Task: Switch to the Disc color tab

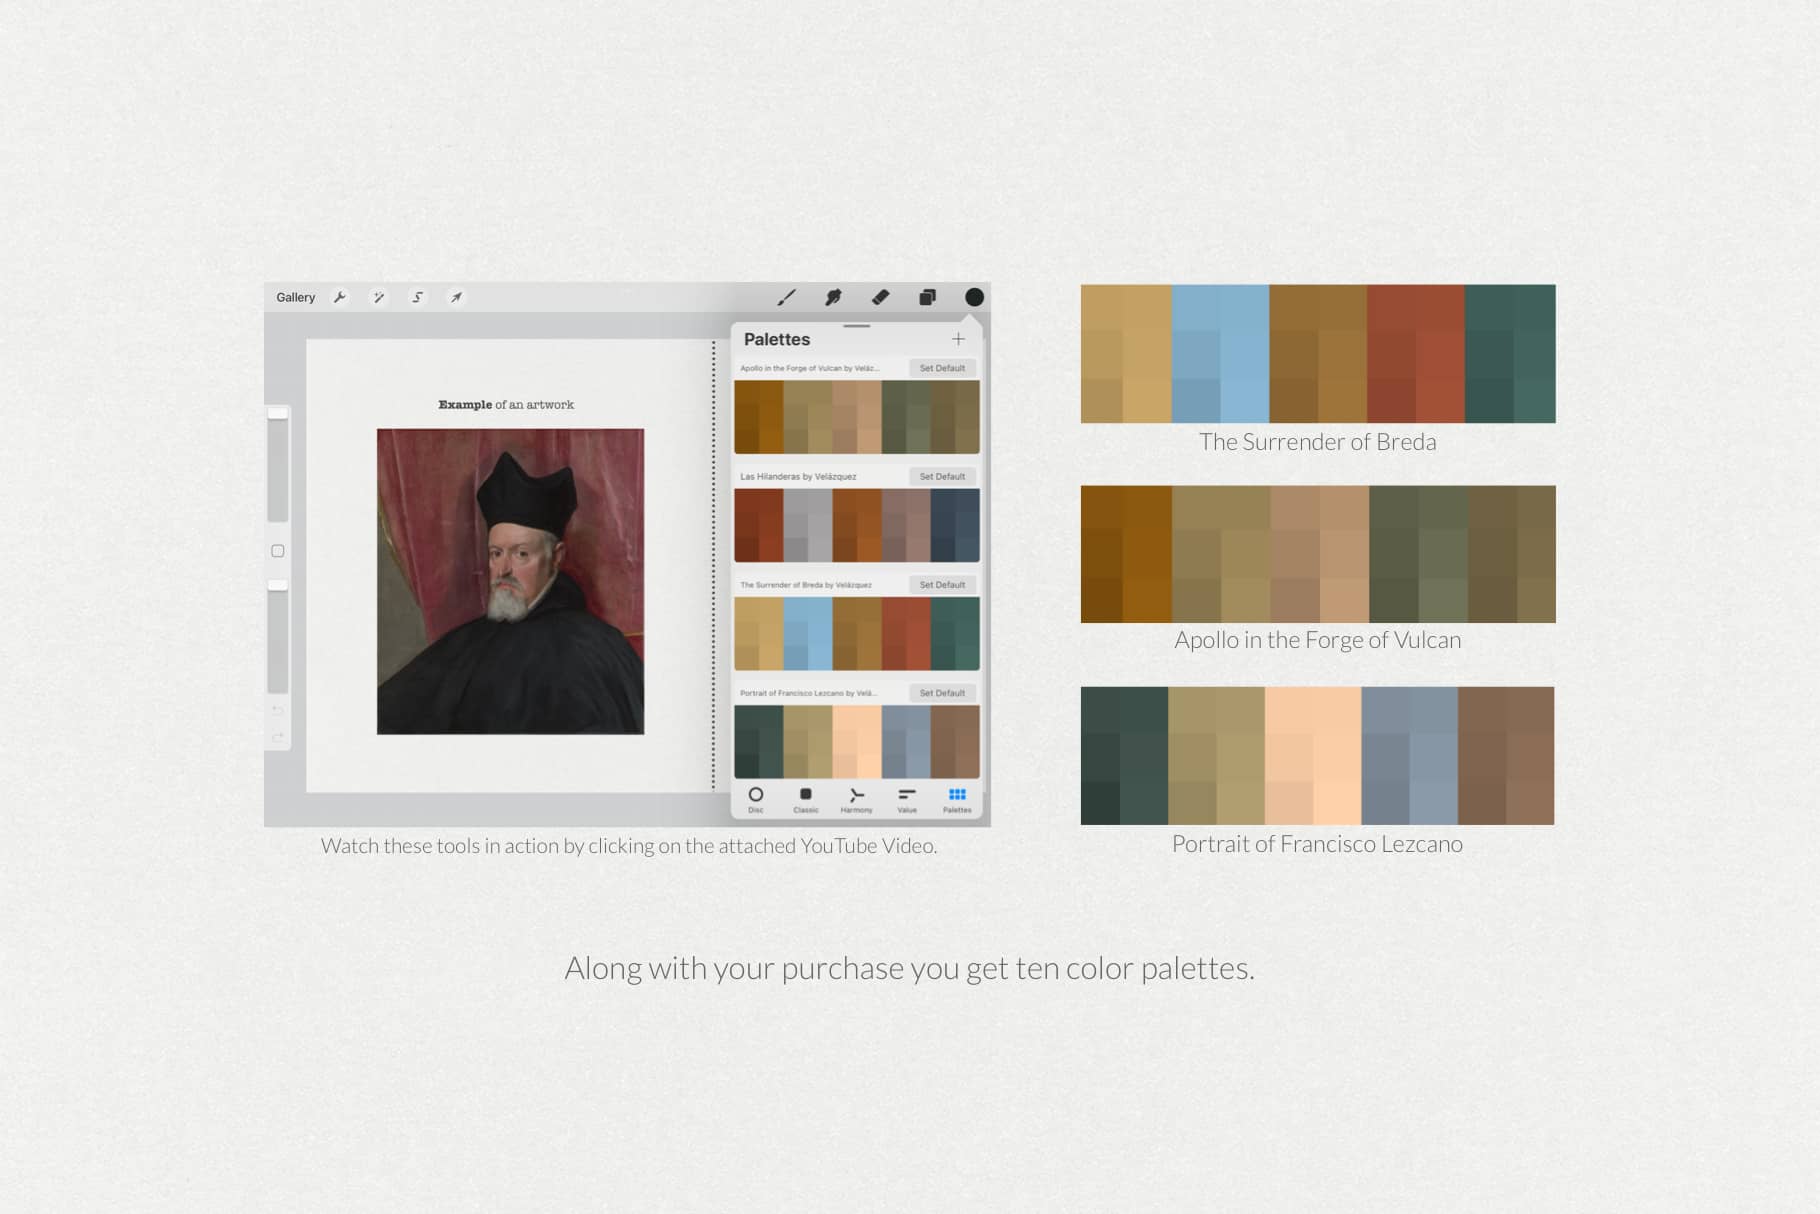Action: [x=756, y=799]
